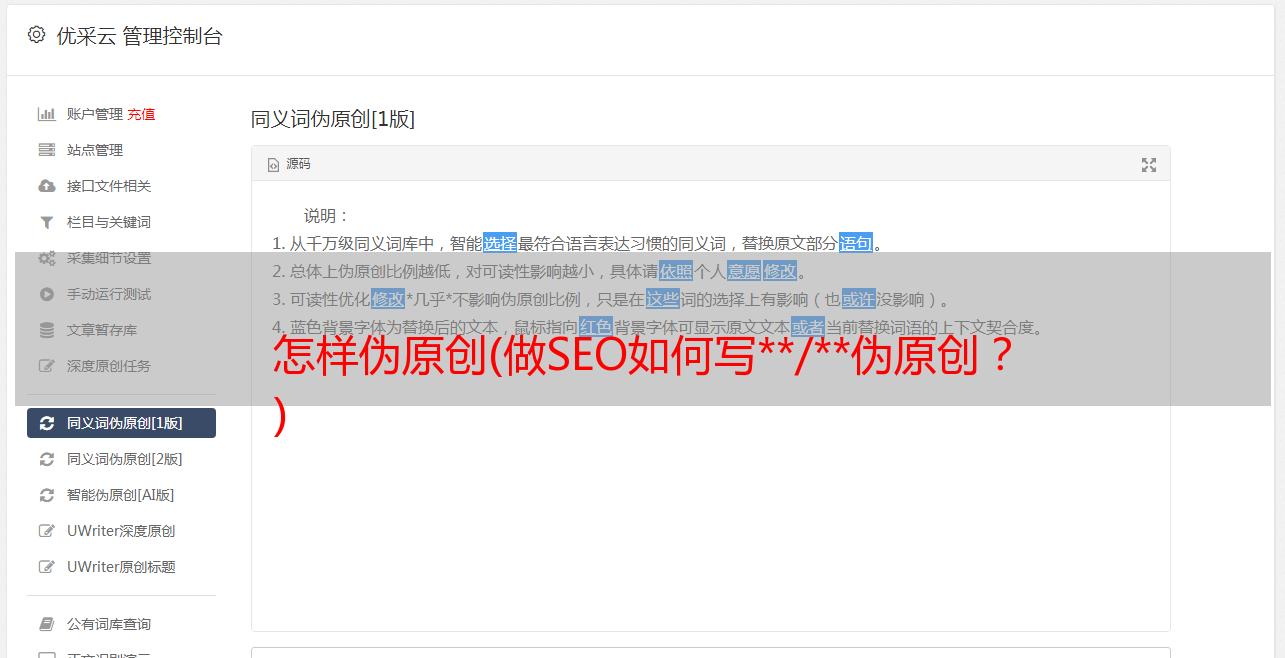The width and height of the screenshot is (1285, 658).
Task: Click the server icon for 站点管理
Action: pos(46,150)
